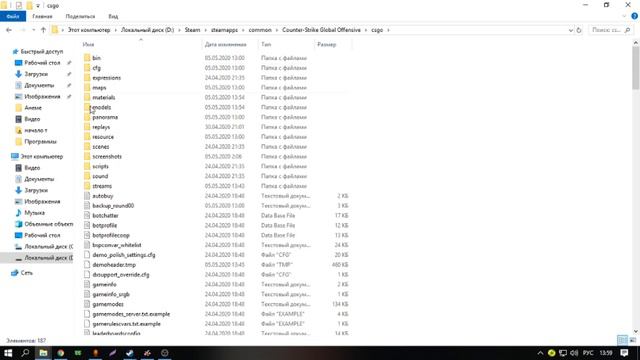The height and width of the screenshot is (360, 640).
Task: Open the address bar history dropdown
Action: pos(571,30)
